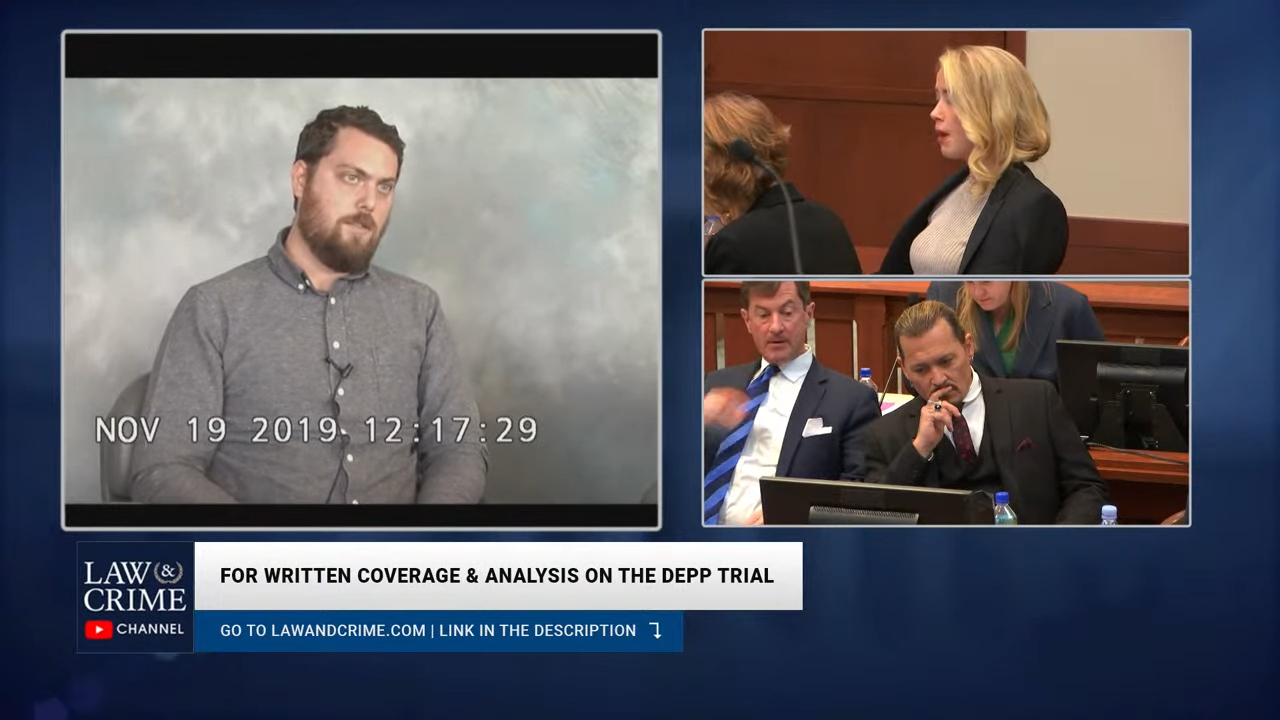Click the arrow icon after LINK IN THE DESCRIPTION
Image resolution: width=1280 pixels, height=720 pixels.
[655, 630]
